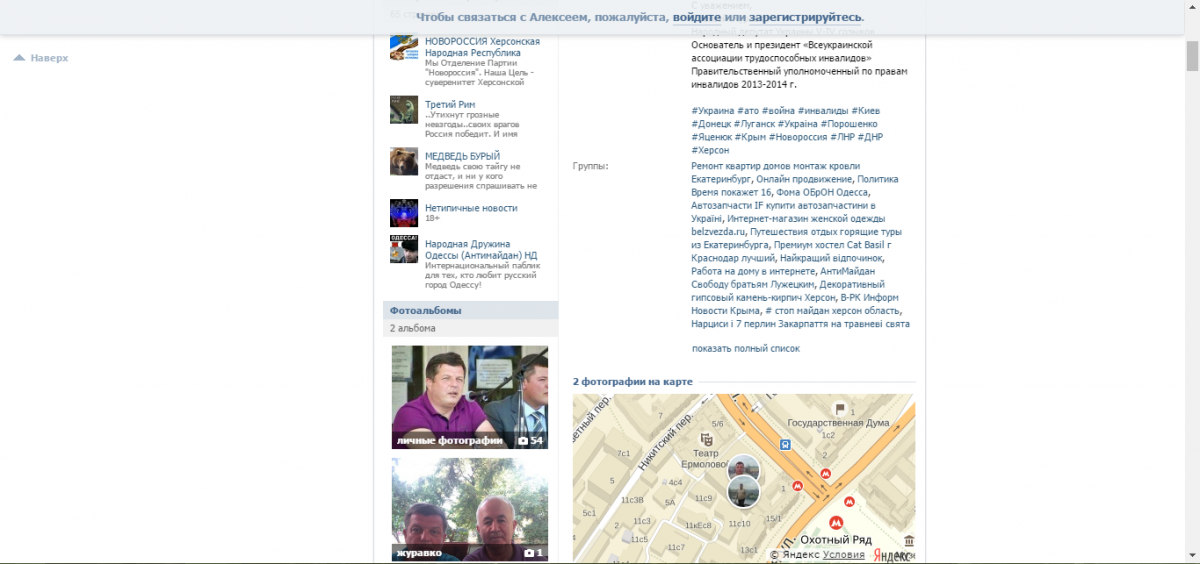Click the #Херсон hashtag

(x=710, y=150)
